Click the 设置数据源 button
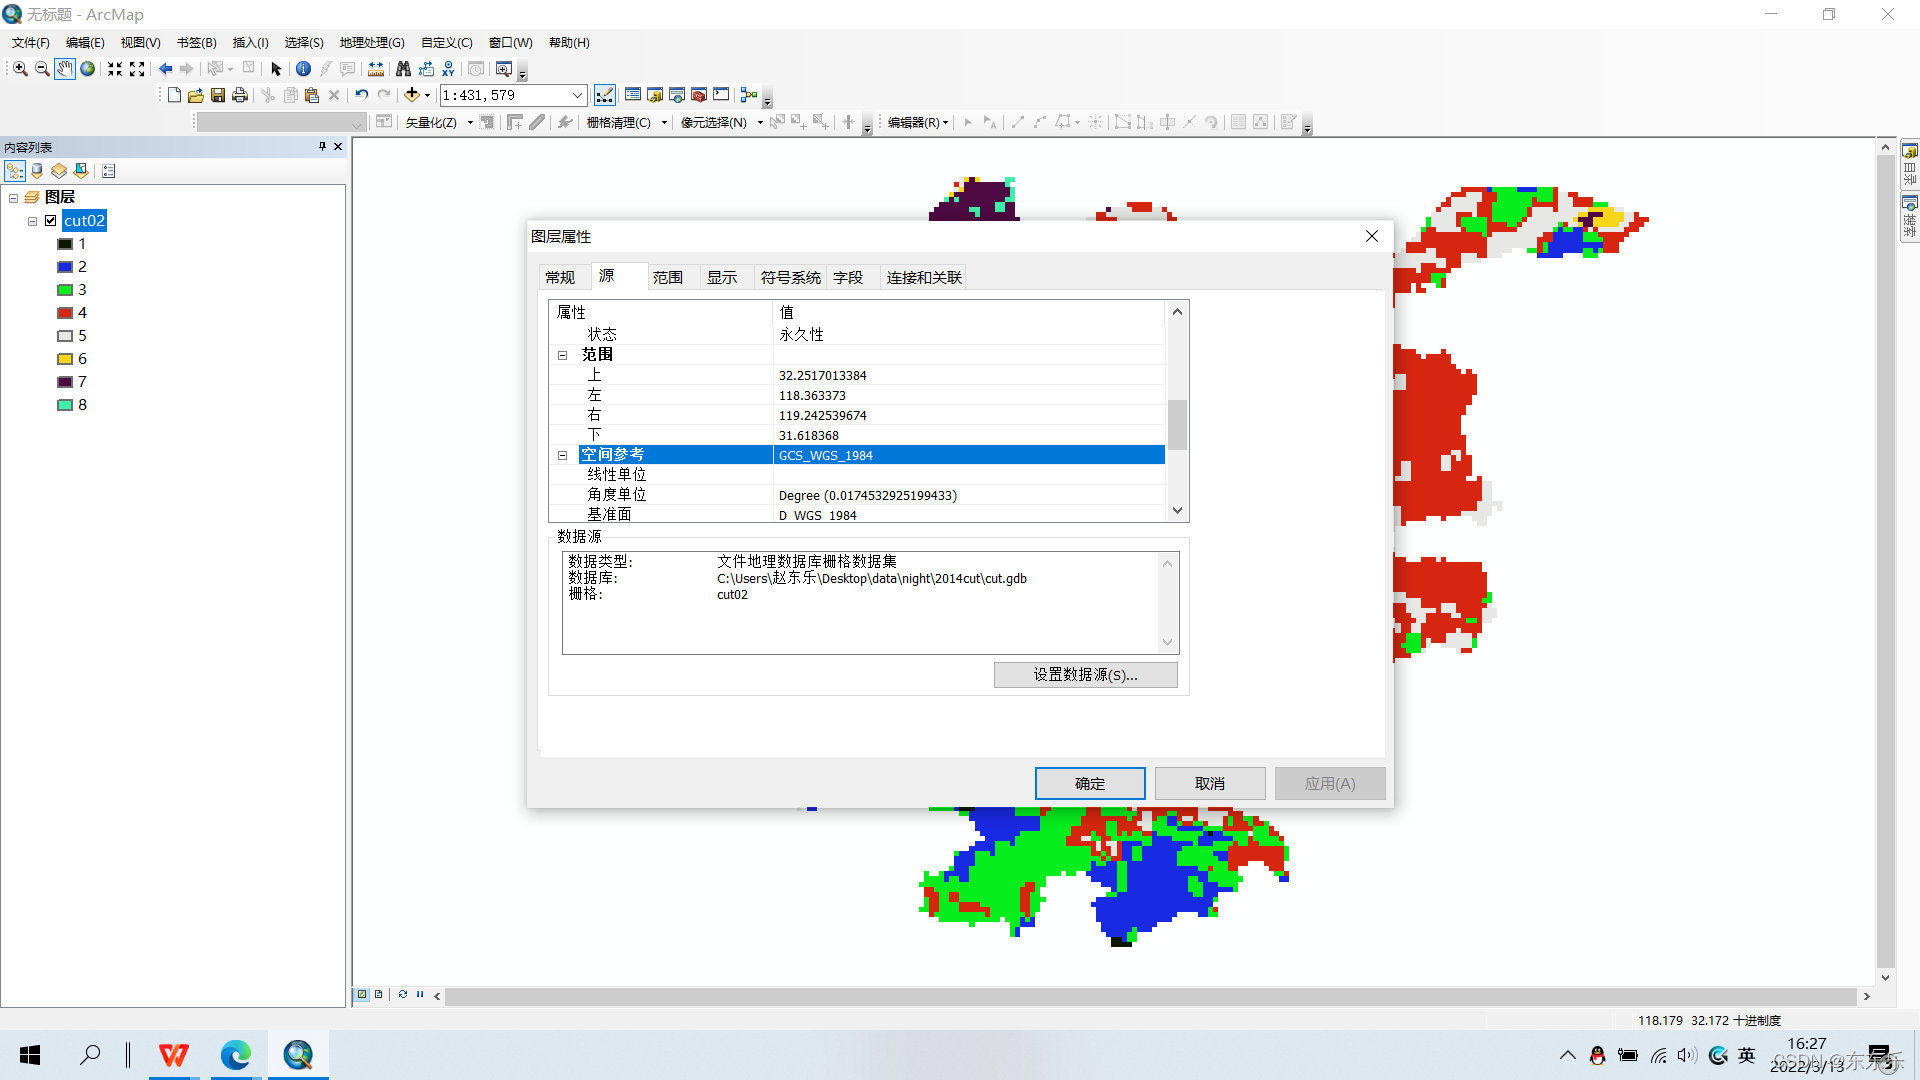Image resolution: width=1920 pixels, height=1080 pixels. click(1085, 675)
